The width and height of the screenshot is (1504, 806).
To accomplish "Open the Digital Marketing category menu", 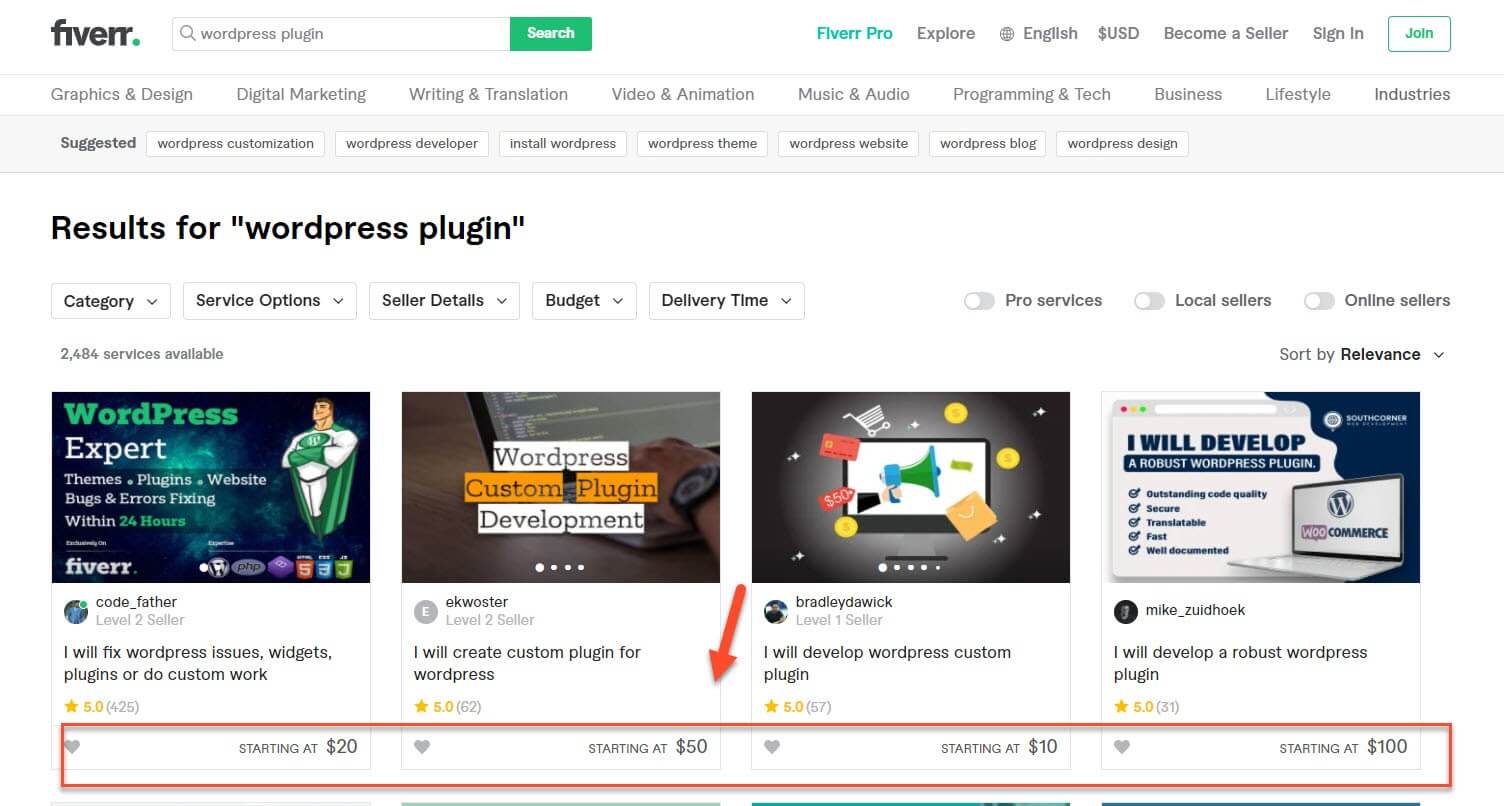I will coord(301,94).
